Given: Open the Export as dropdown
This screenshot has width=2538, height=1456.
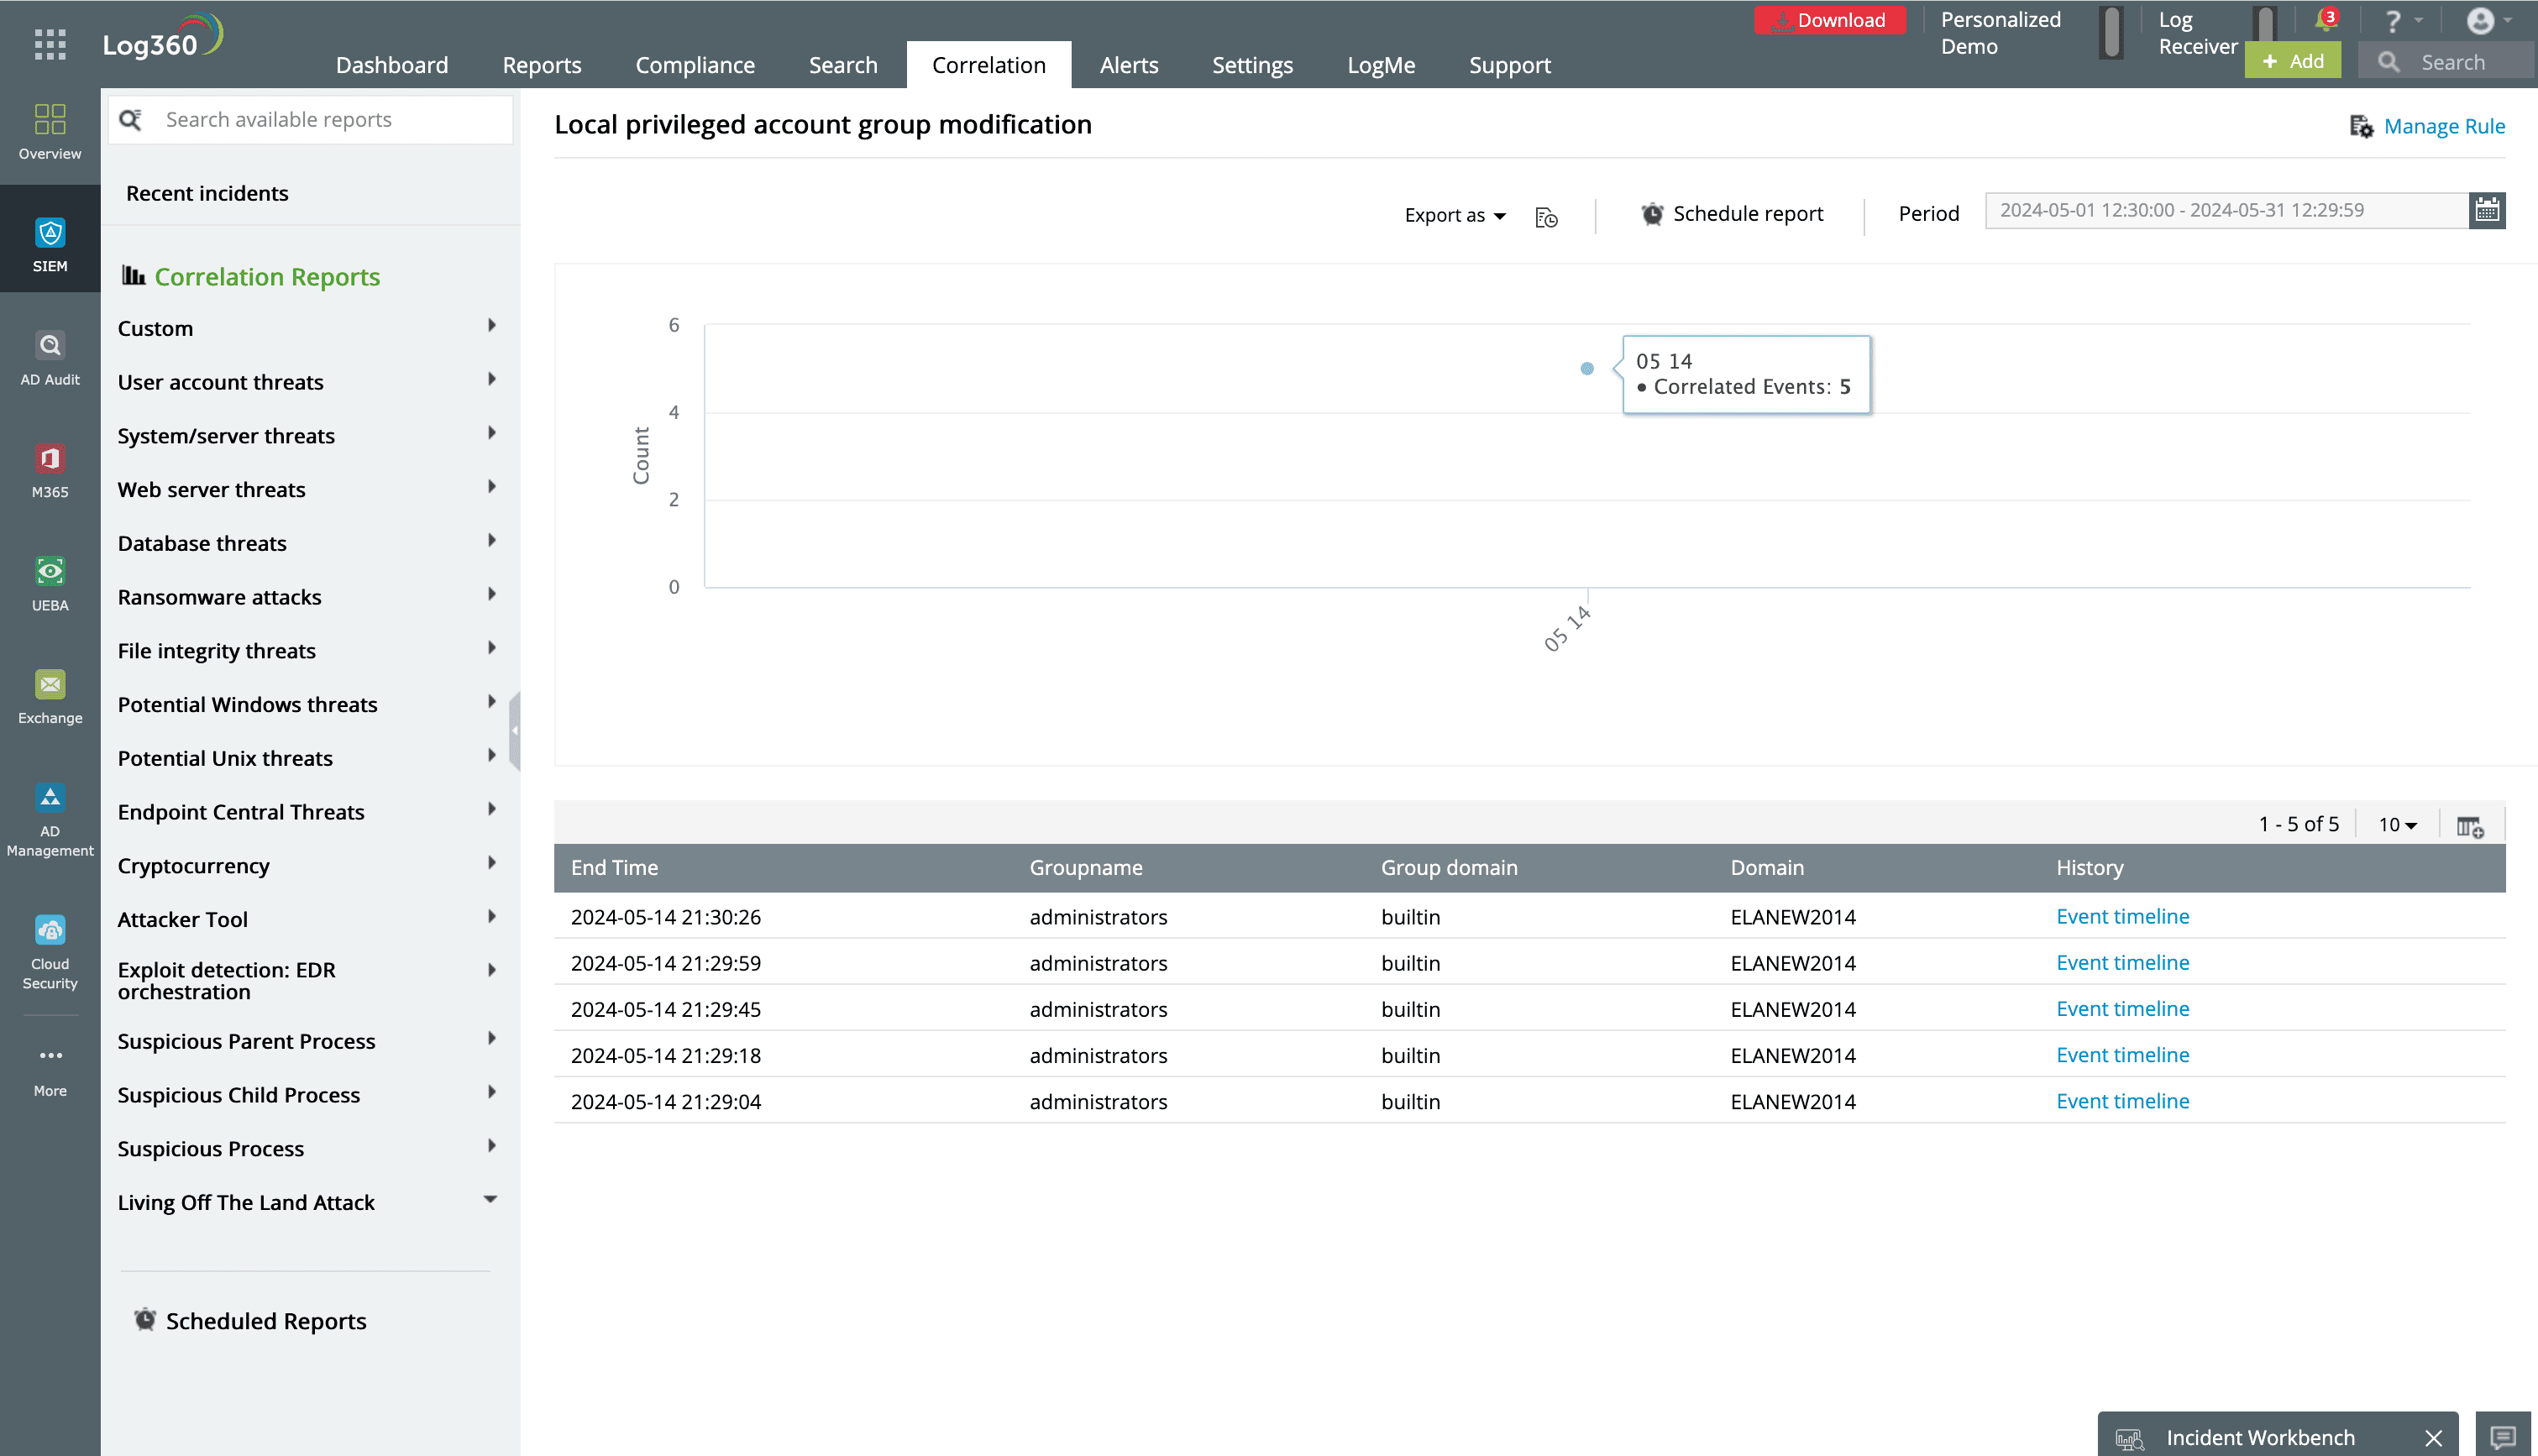Looking at the screenshot, I should [1453, 215].
